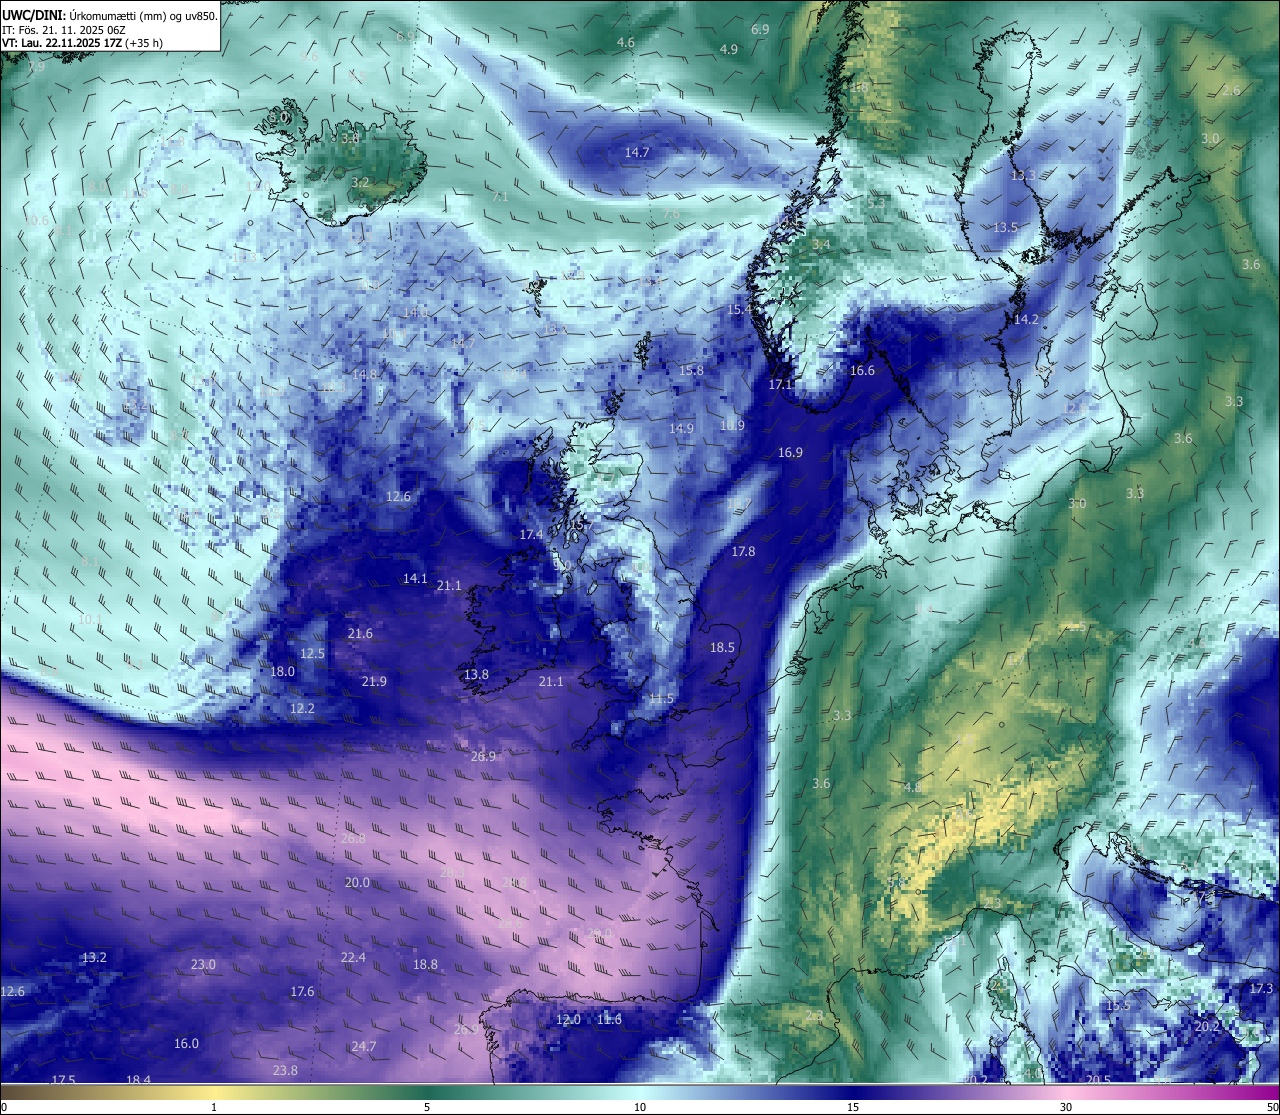The width and height of the screenshot is (1280, 1115).
Task: Click the map value '3.2' over Iceland
Action: click(360, 183)
